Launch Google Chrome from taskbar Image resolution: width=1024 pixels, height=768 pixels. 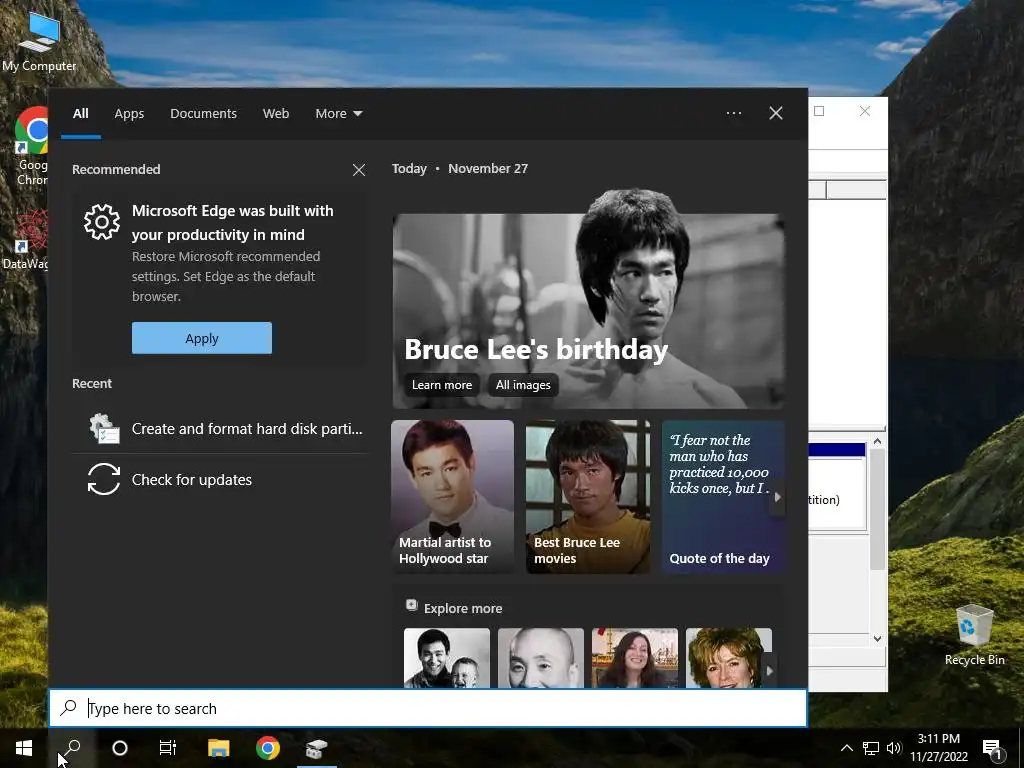coord(268,748)
